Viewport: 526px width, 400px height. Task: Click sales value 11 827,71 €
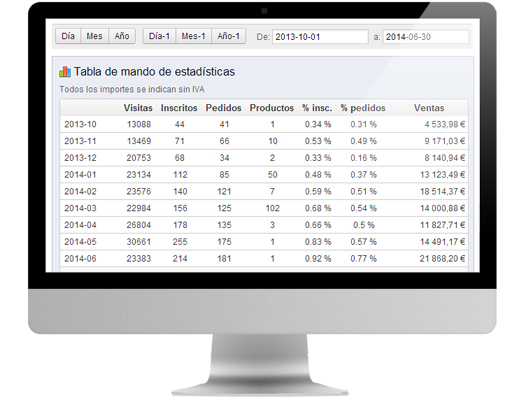(x=443, y=225)
